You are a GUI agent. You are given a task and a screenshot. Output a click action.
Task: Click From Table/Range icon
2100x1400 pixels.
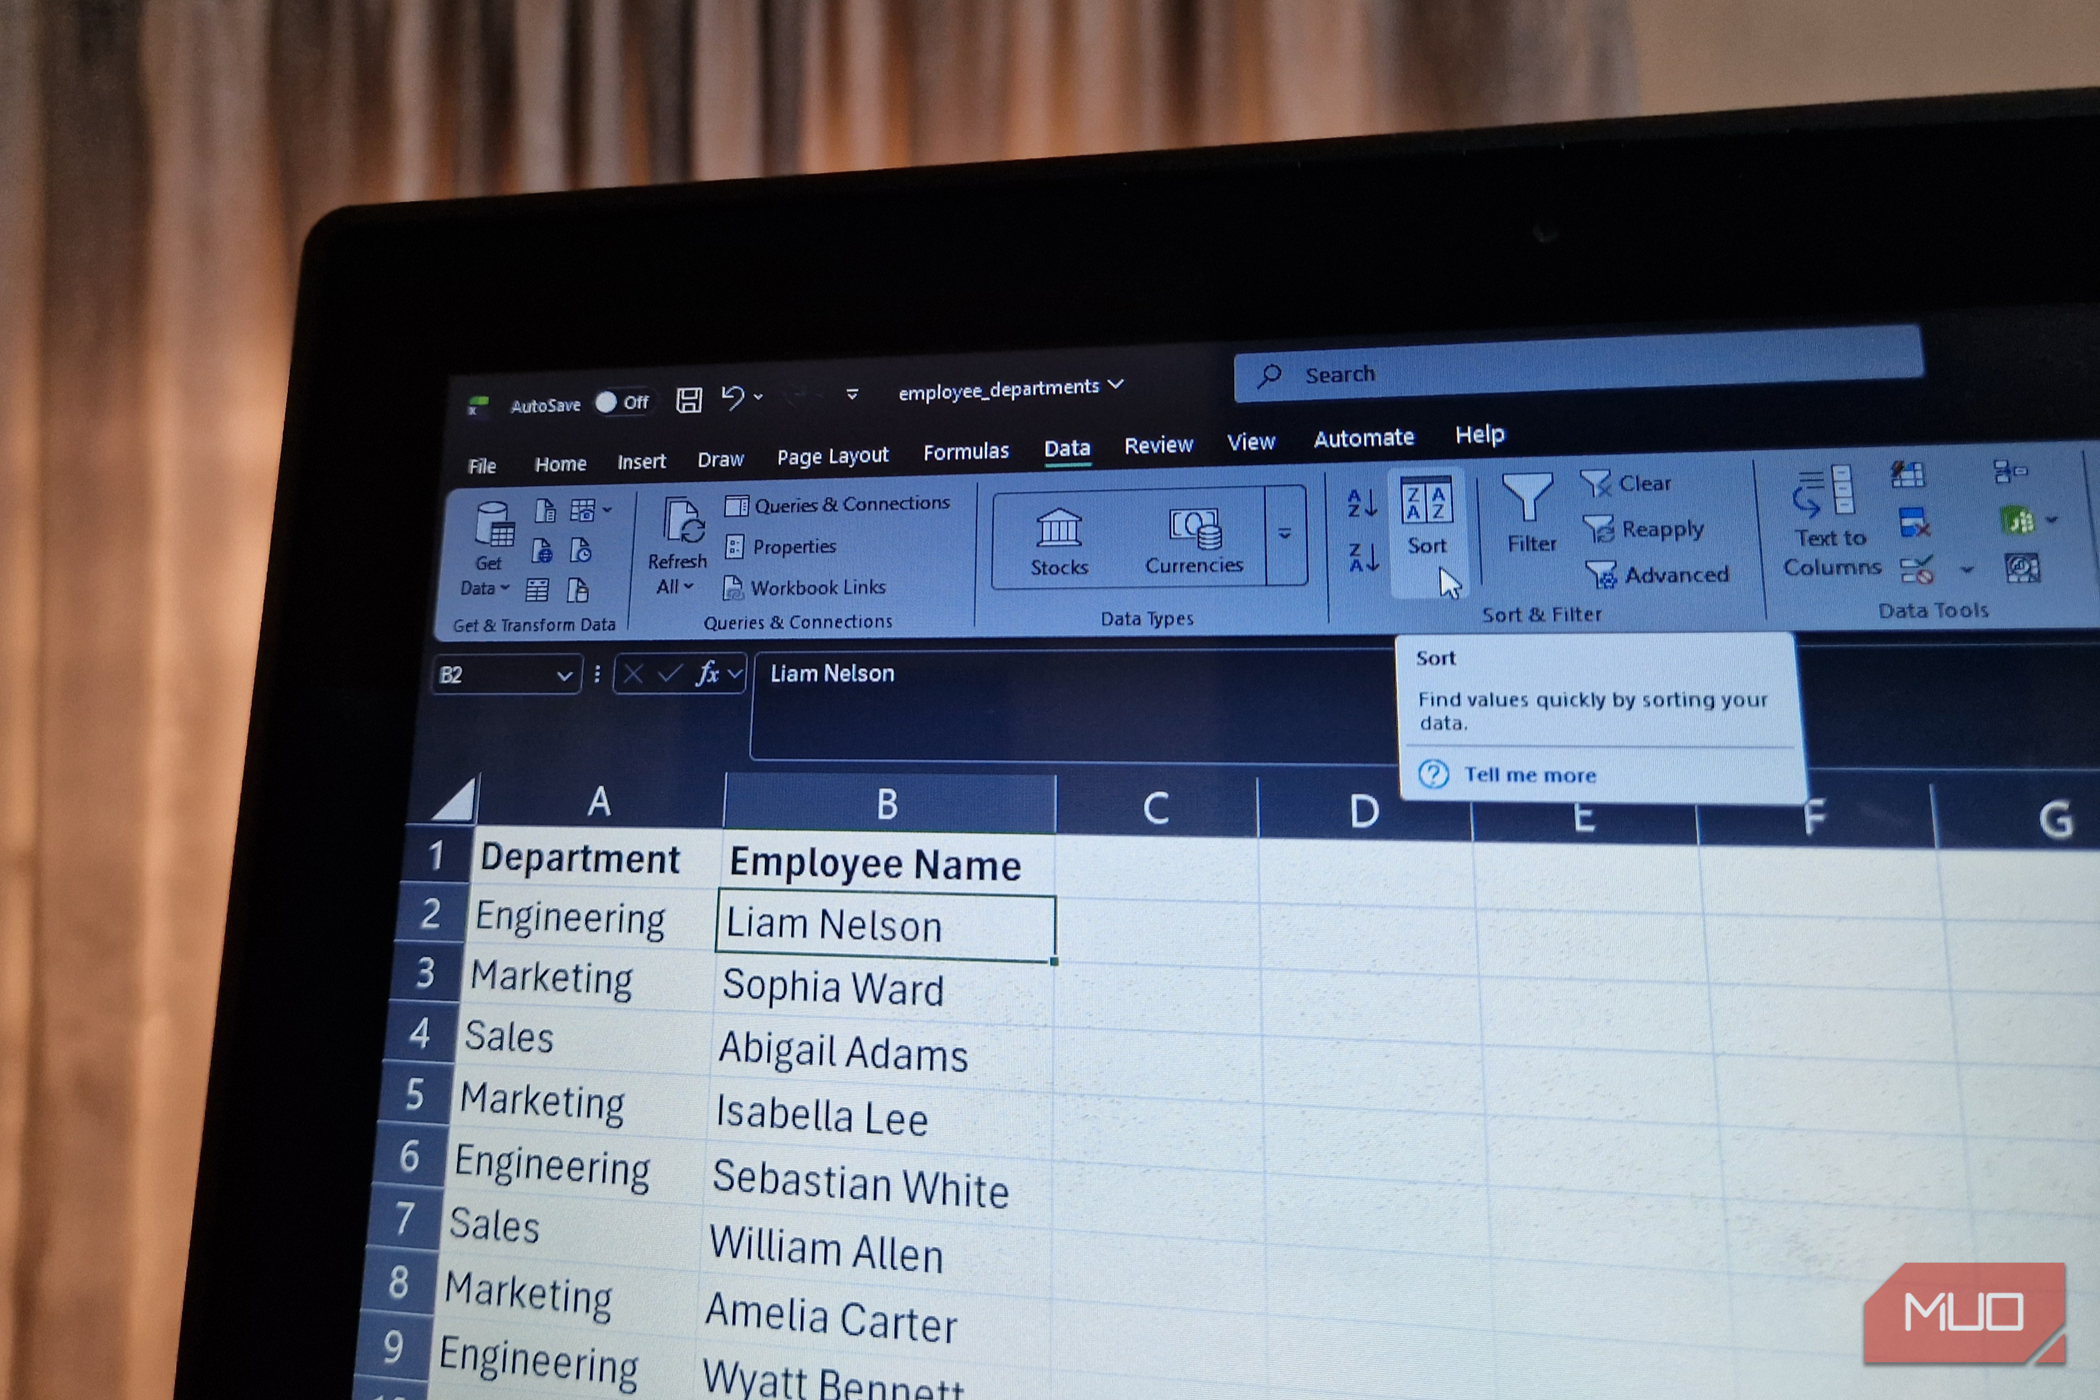[x=537, y=590]
